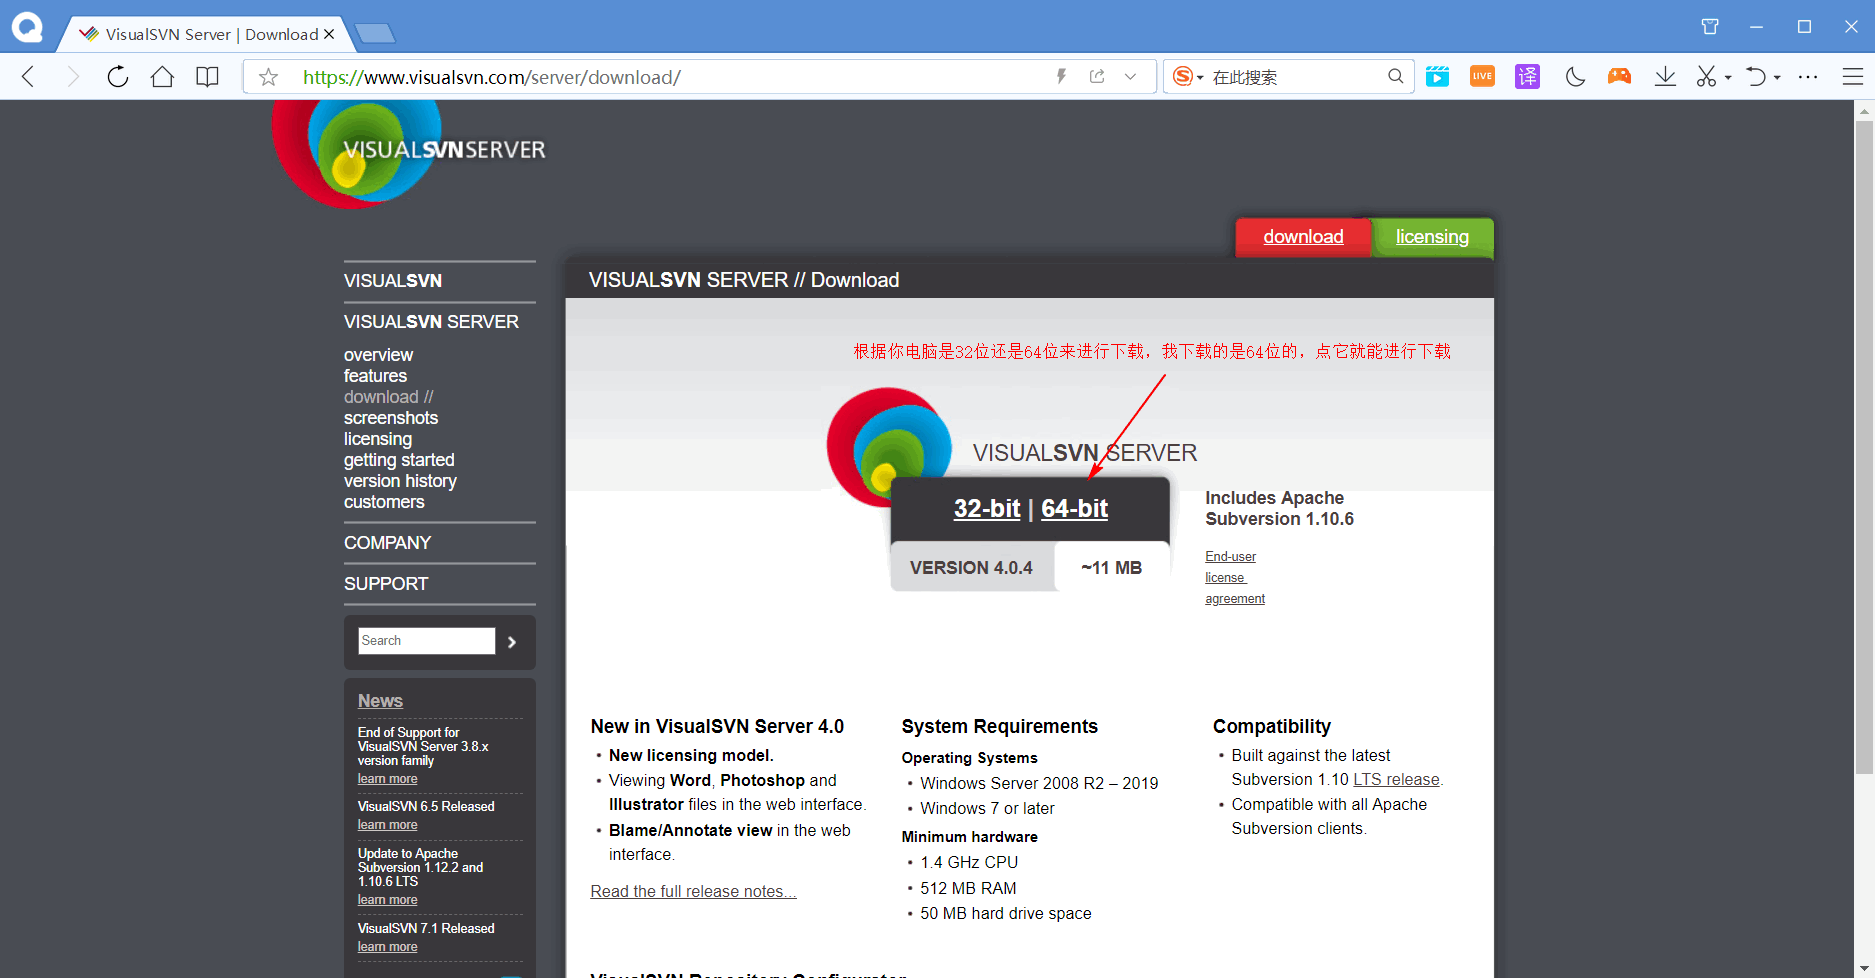
Task: Click the site Search input box
Action: click(427, 641)
